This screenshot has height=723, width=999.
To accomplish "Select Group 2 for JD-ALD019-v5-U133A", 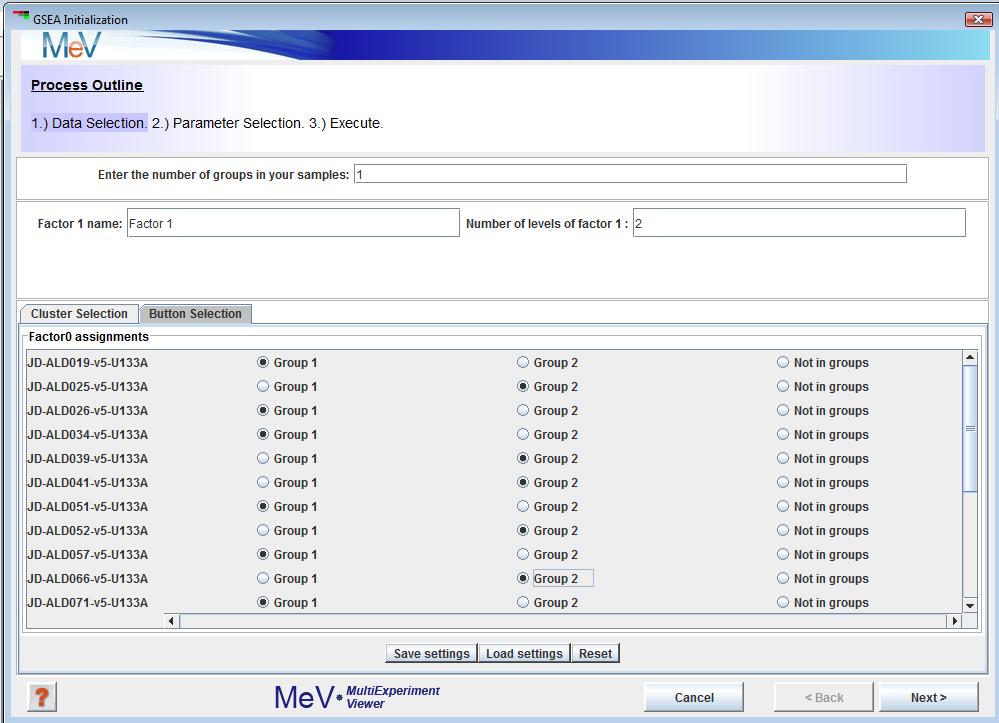I will [523, 363].
